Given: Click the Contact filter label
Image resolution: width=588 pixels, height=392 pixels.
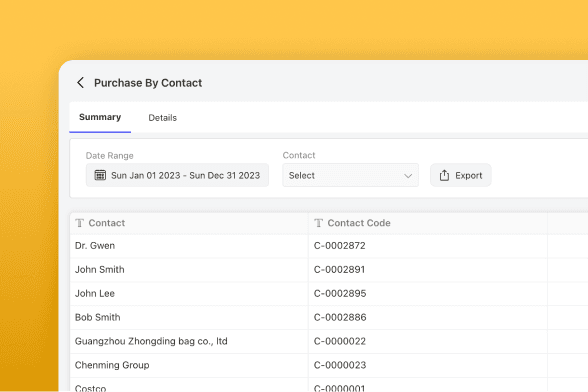Looking at the screenshot, I should [x=299, y=155].
